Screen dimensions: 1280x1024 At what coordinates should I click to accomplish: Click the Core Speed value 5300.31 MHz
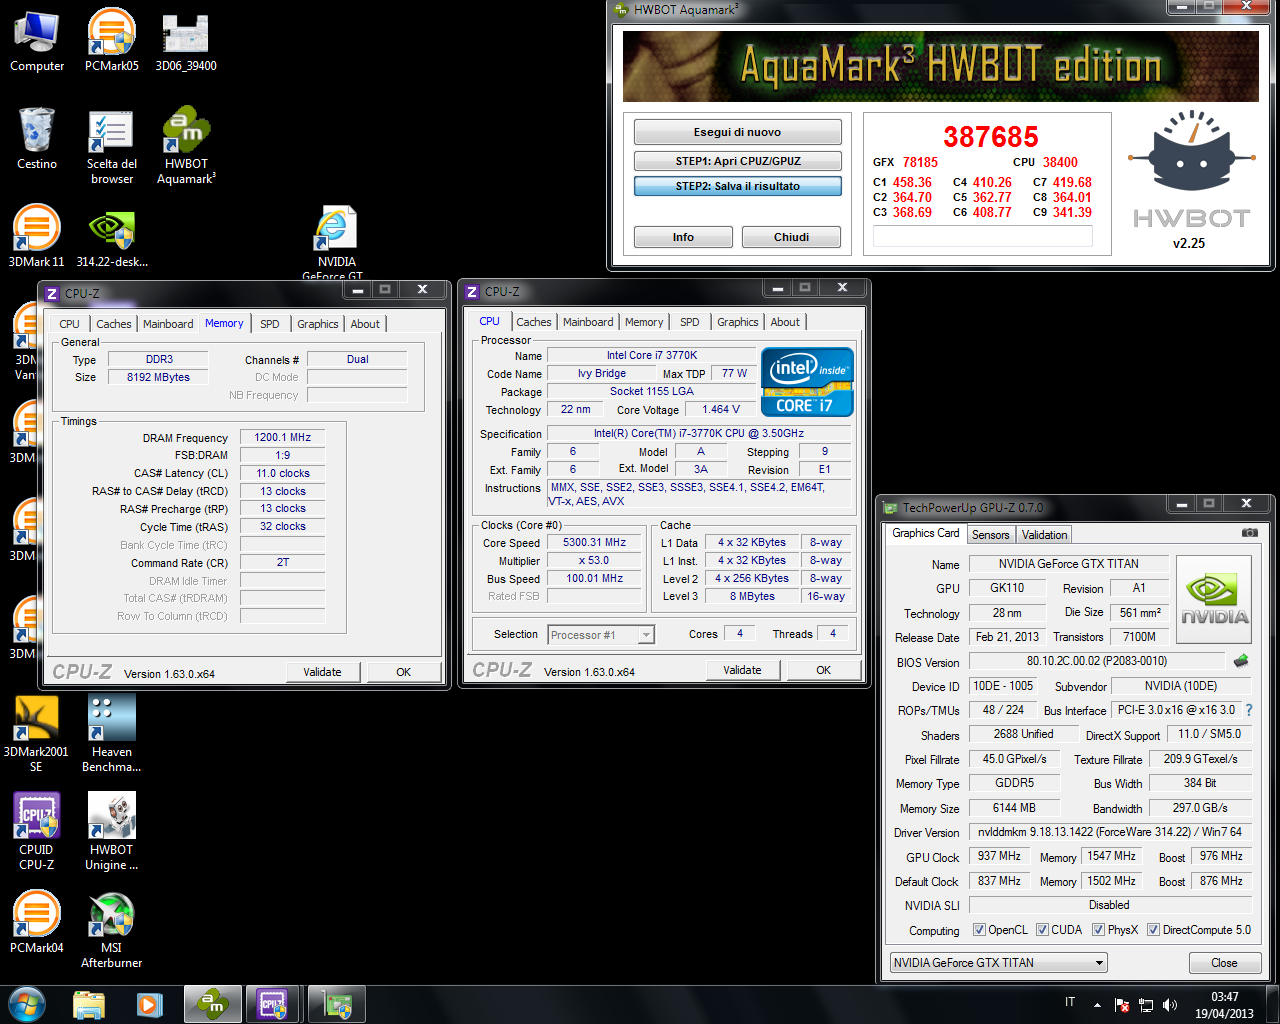coord(594,543)
